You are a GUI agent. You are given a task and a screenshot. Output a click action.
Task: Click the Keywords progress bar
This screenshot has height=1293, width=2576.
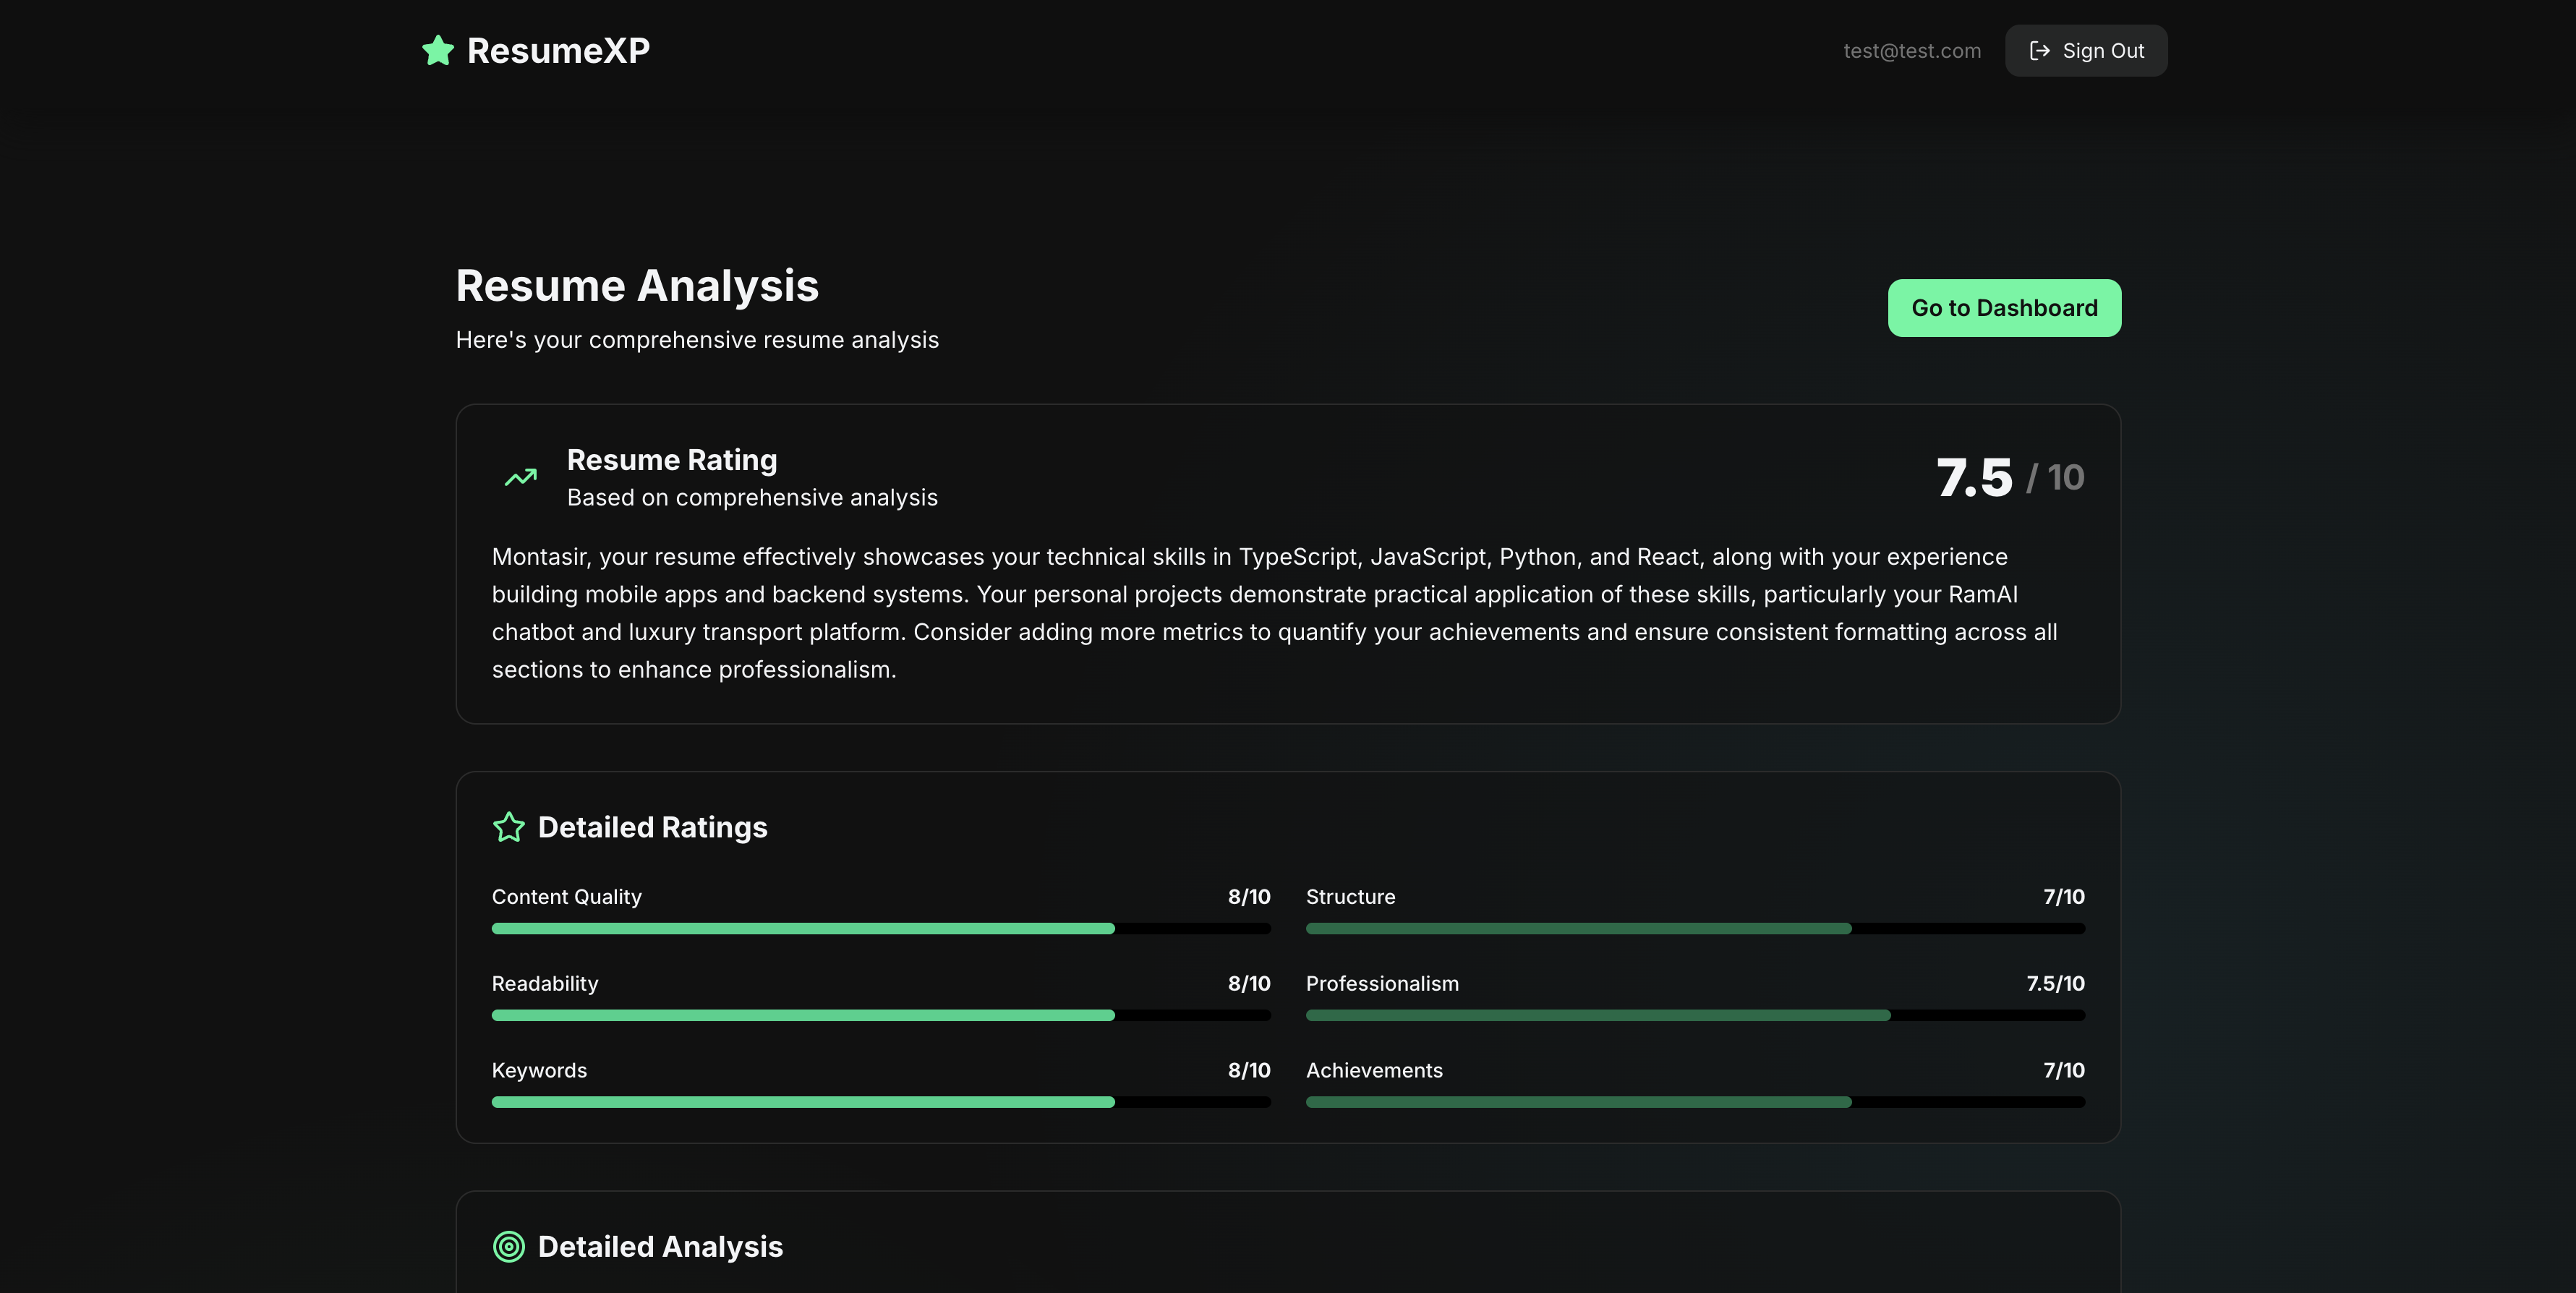pos(880,1102)
